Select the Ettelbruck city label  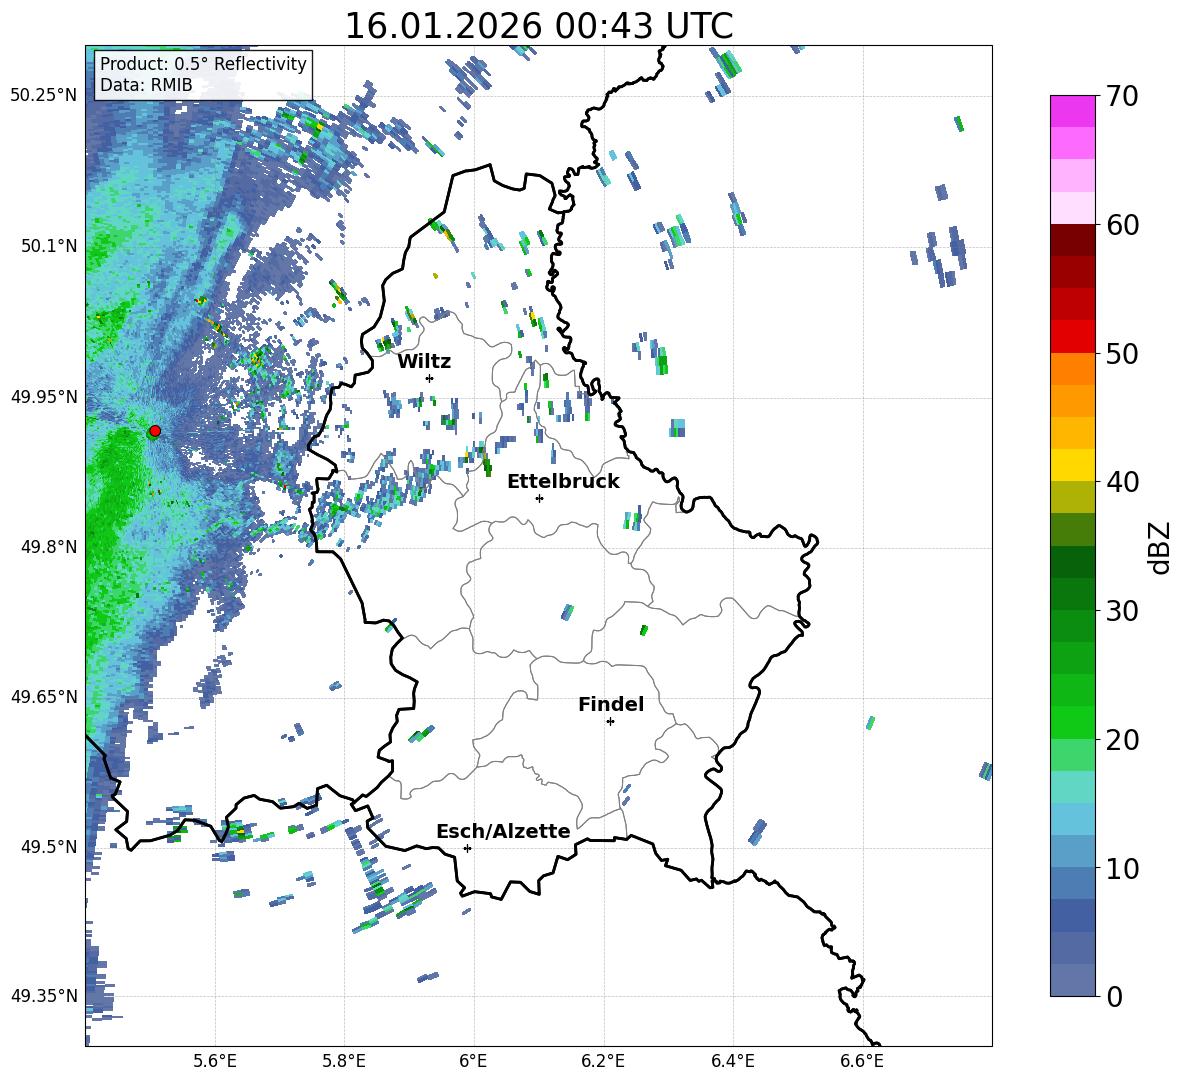[x=563, y=482]
